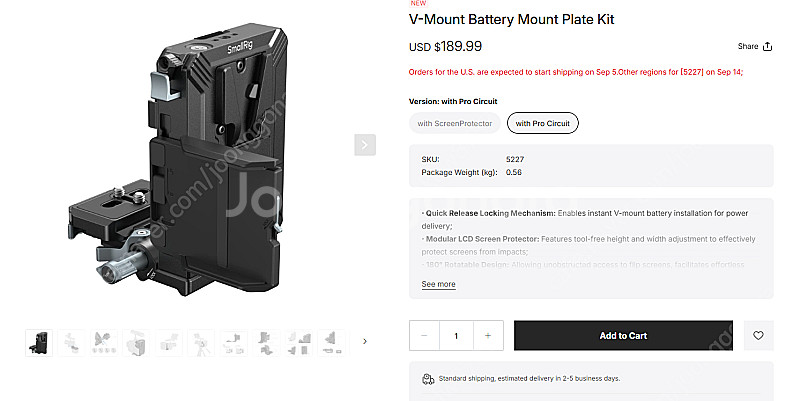Add product to wishlist with heart icon

coord(758,336)
